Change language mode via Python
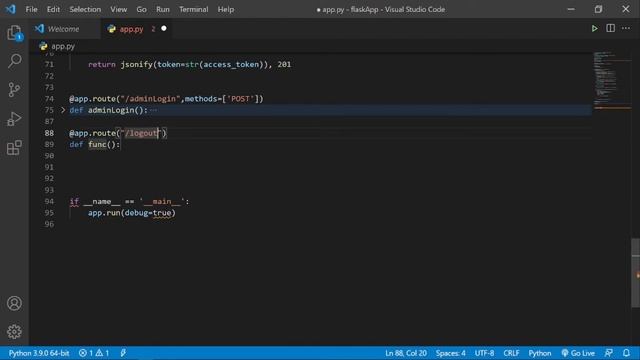The width and height of the screenshot is (640, 360). pos(540,353)
